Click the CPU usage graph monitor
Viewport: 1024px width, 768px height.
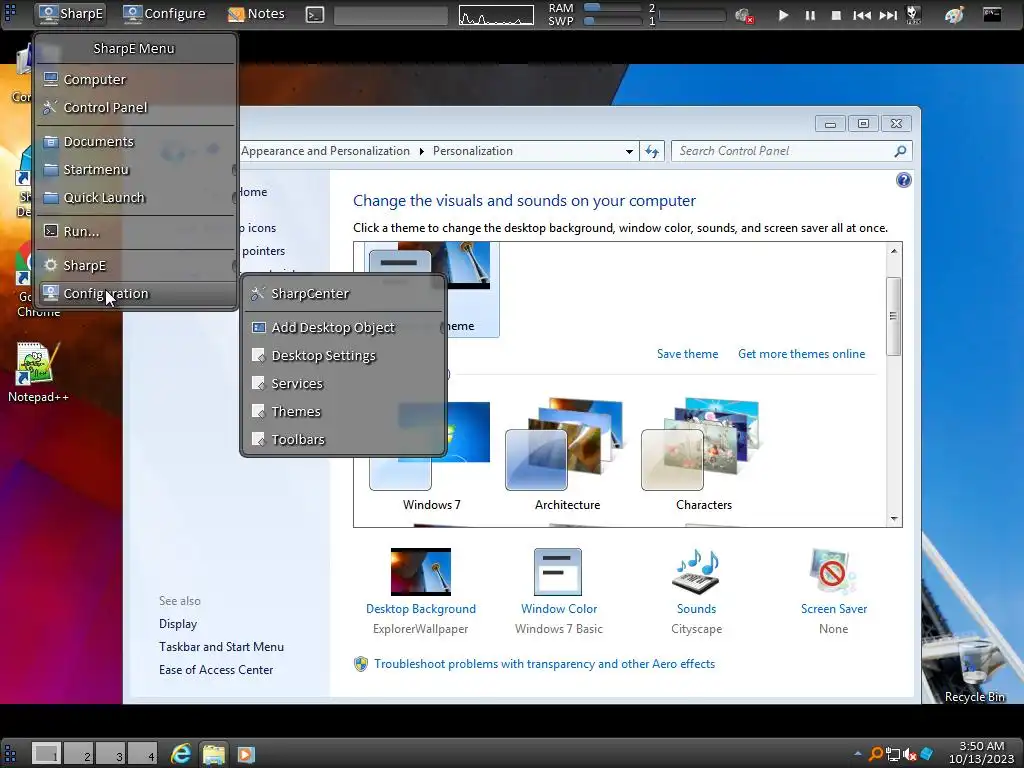pyautogui.click(x=496, y=15)
